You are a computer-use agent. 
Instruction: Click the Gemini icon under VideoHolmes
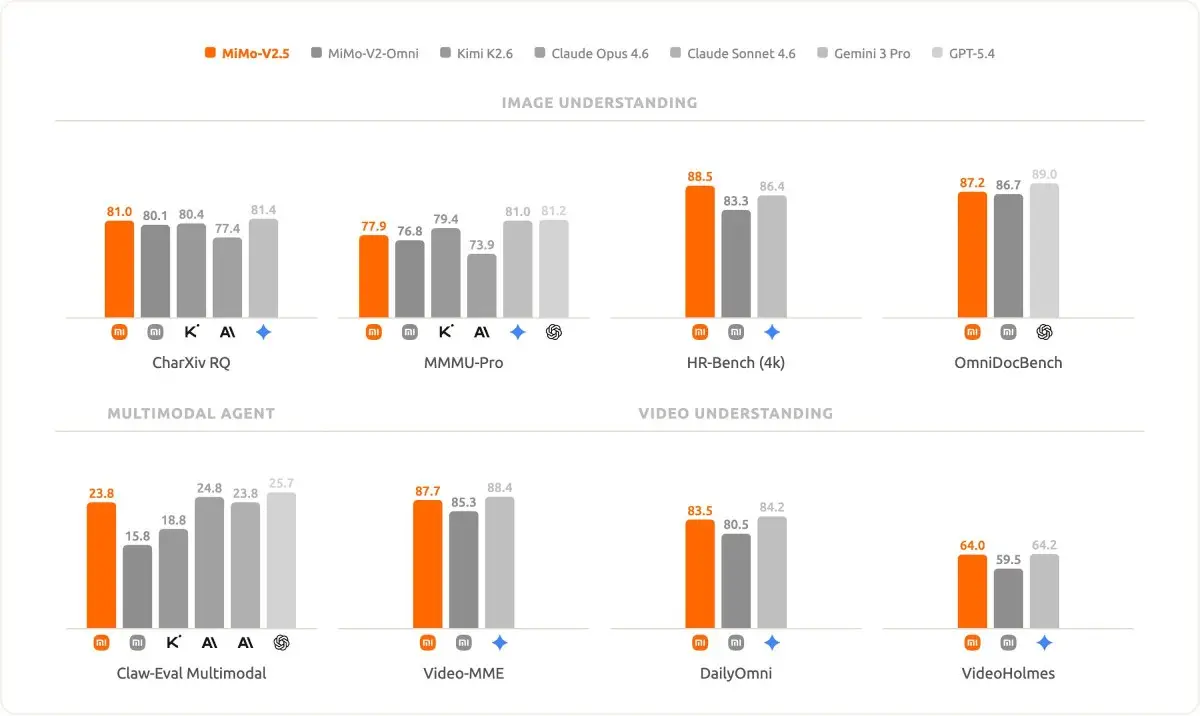pos(1044,643)
